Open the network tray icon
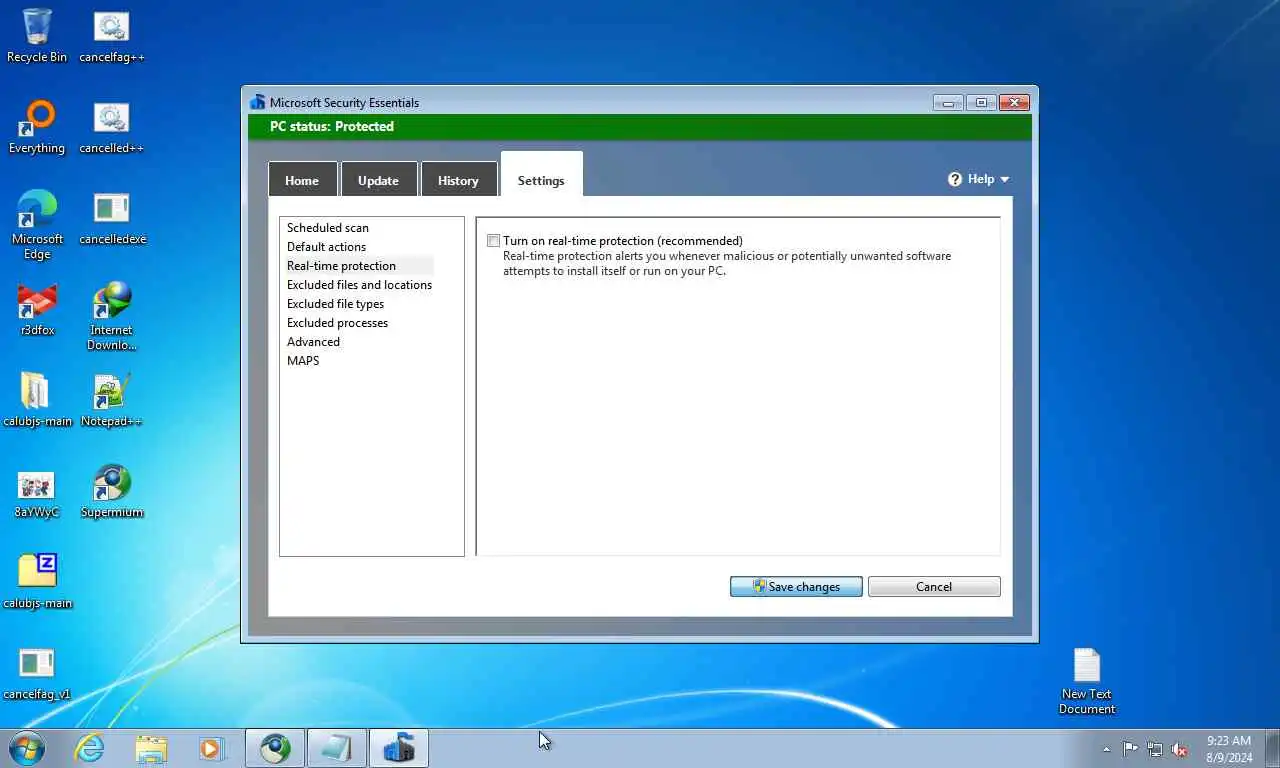The height and width of the screenshot is (768, 1280). point(1155,749)
